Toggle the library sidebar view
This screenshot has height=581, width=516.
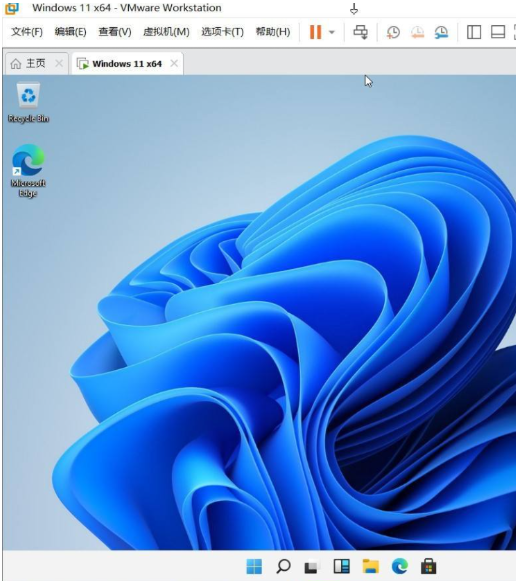pos(474,32)
